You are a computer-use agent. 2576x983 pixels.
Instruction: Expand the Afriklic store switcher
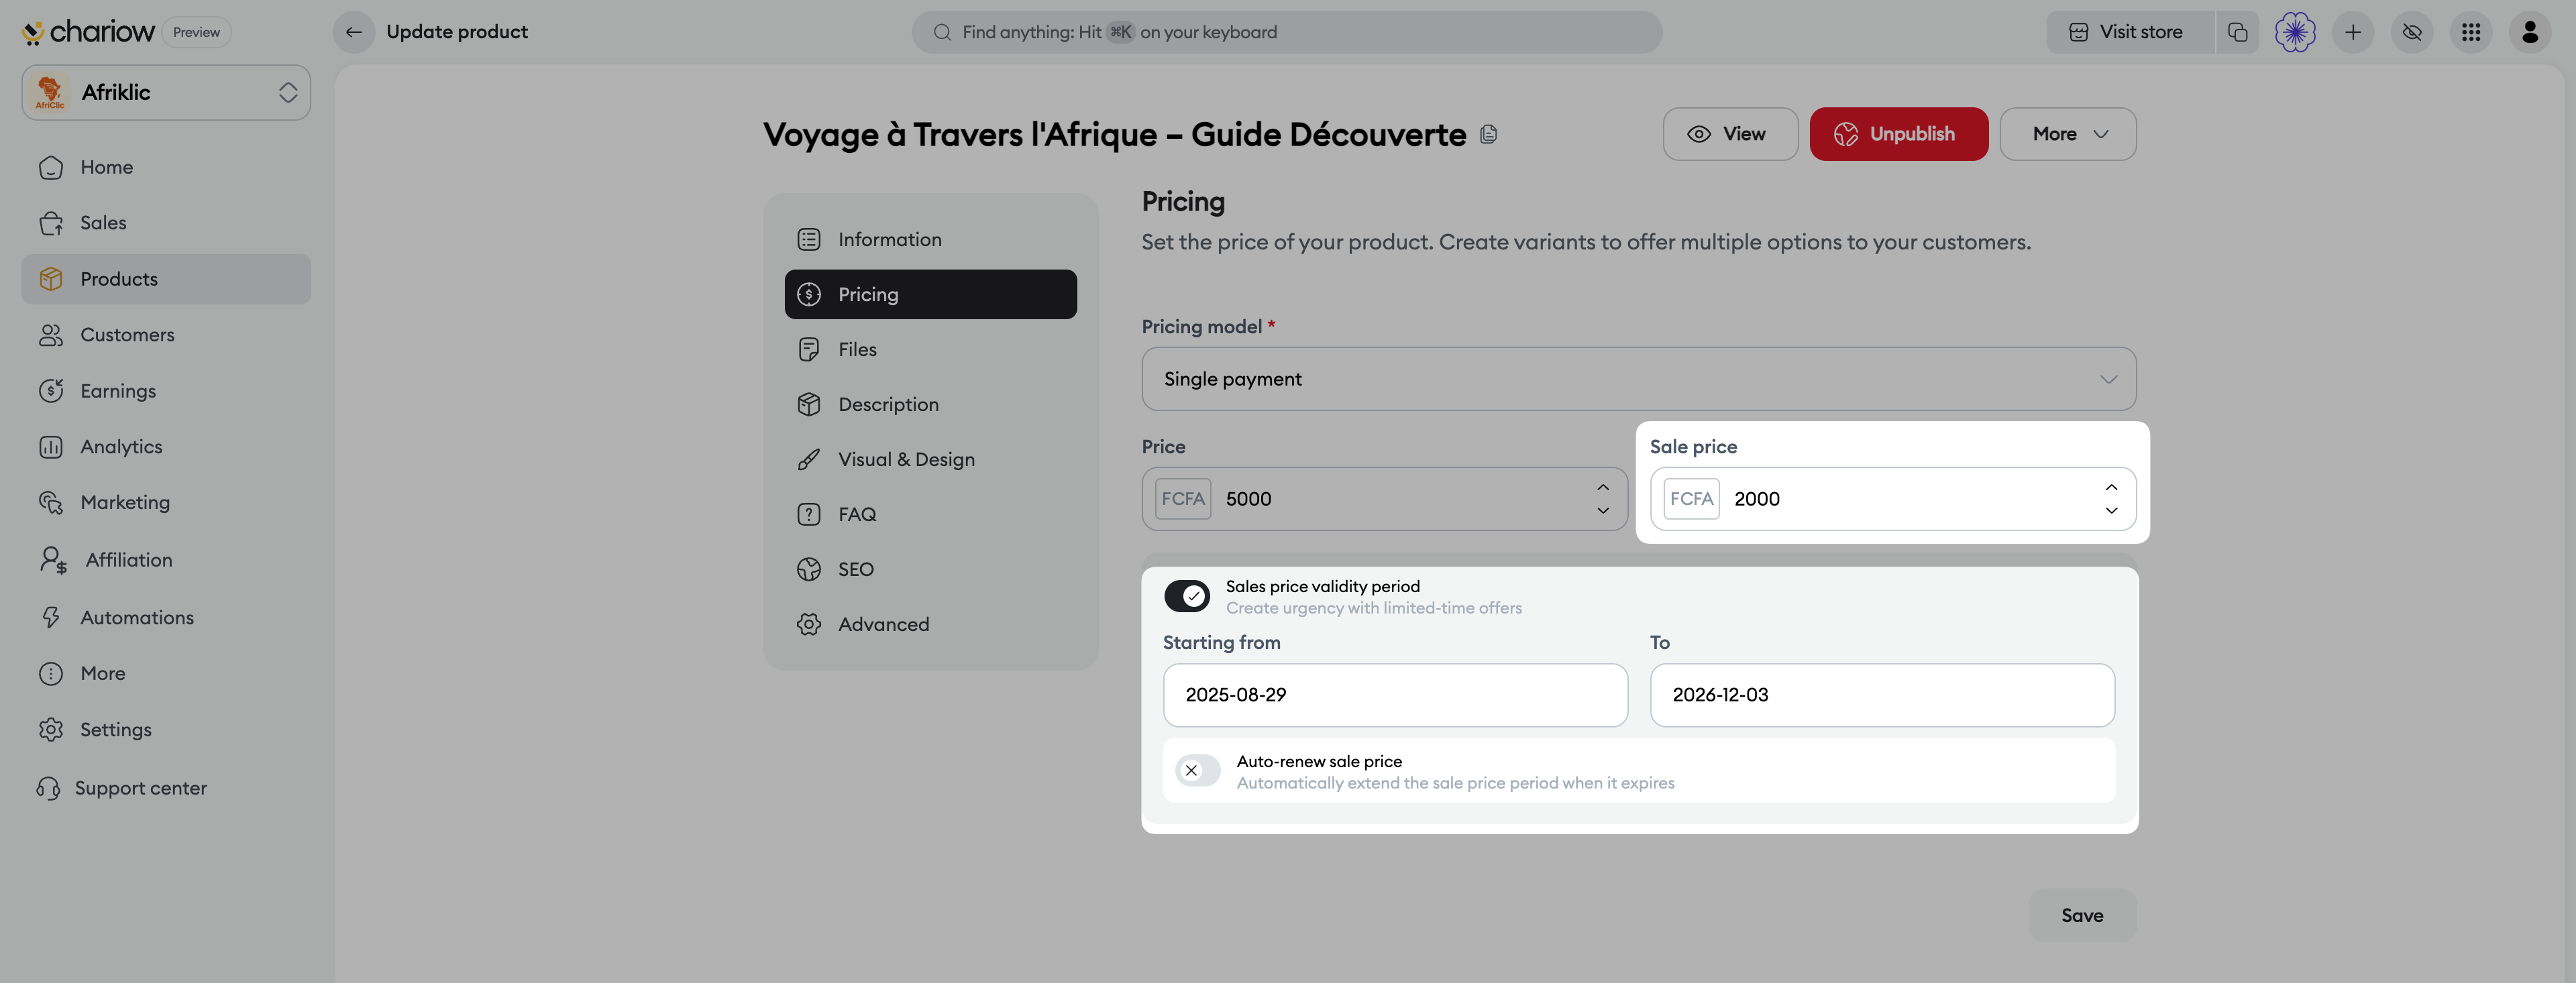(166, 92)
